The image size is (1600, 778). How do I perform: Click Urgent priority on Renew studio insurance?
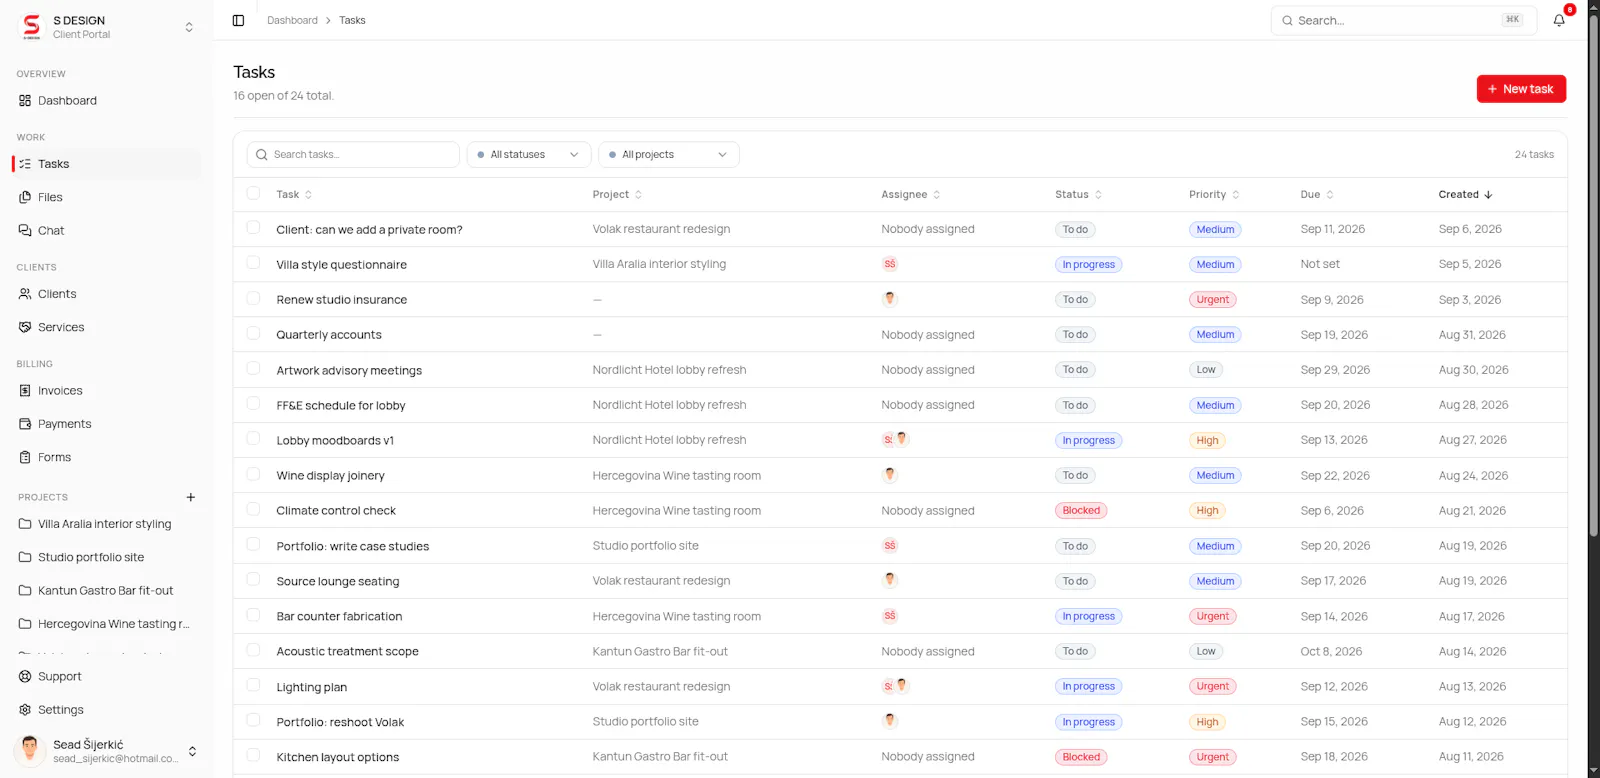1213,300
